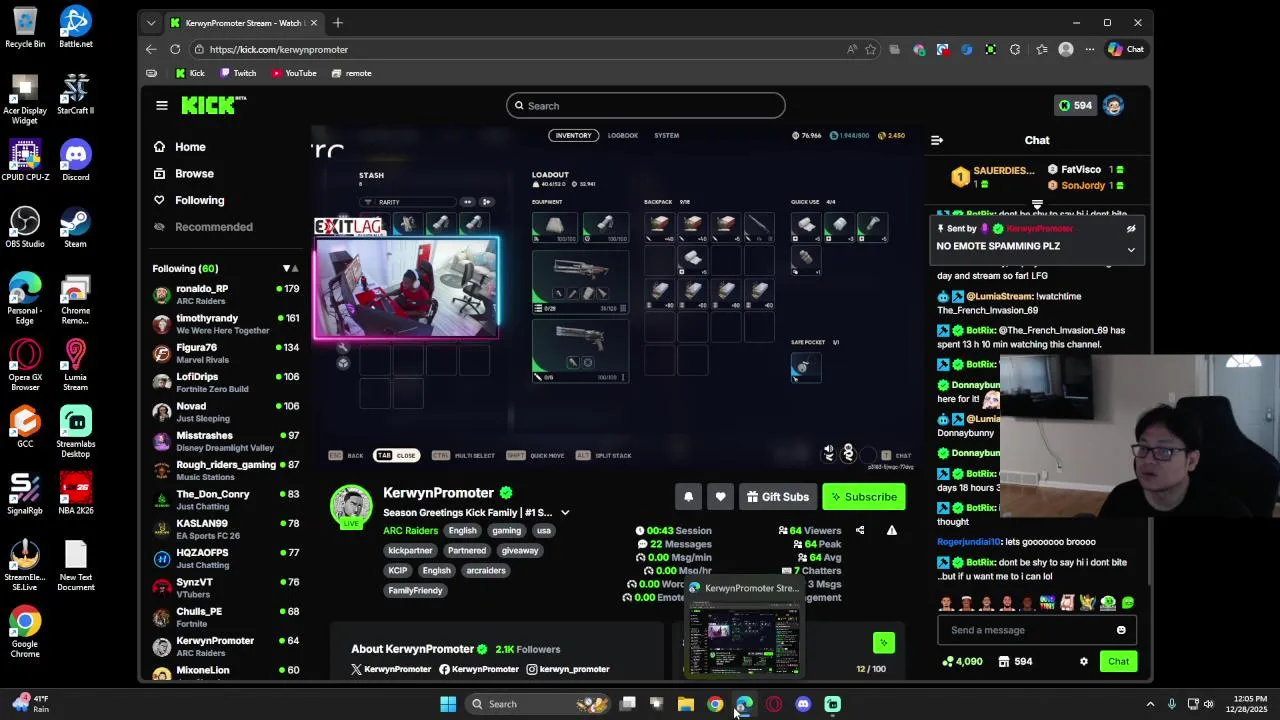The width and height of the screenshot is (1280, 720).
Task: Collapse the Following list arrow
Action: [x=286, y=268]
